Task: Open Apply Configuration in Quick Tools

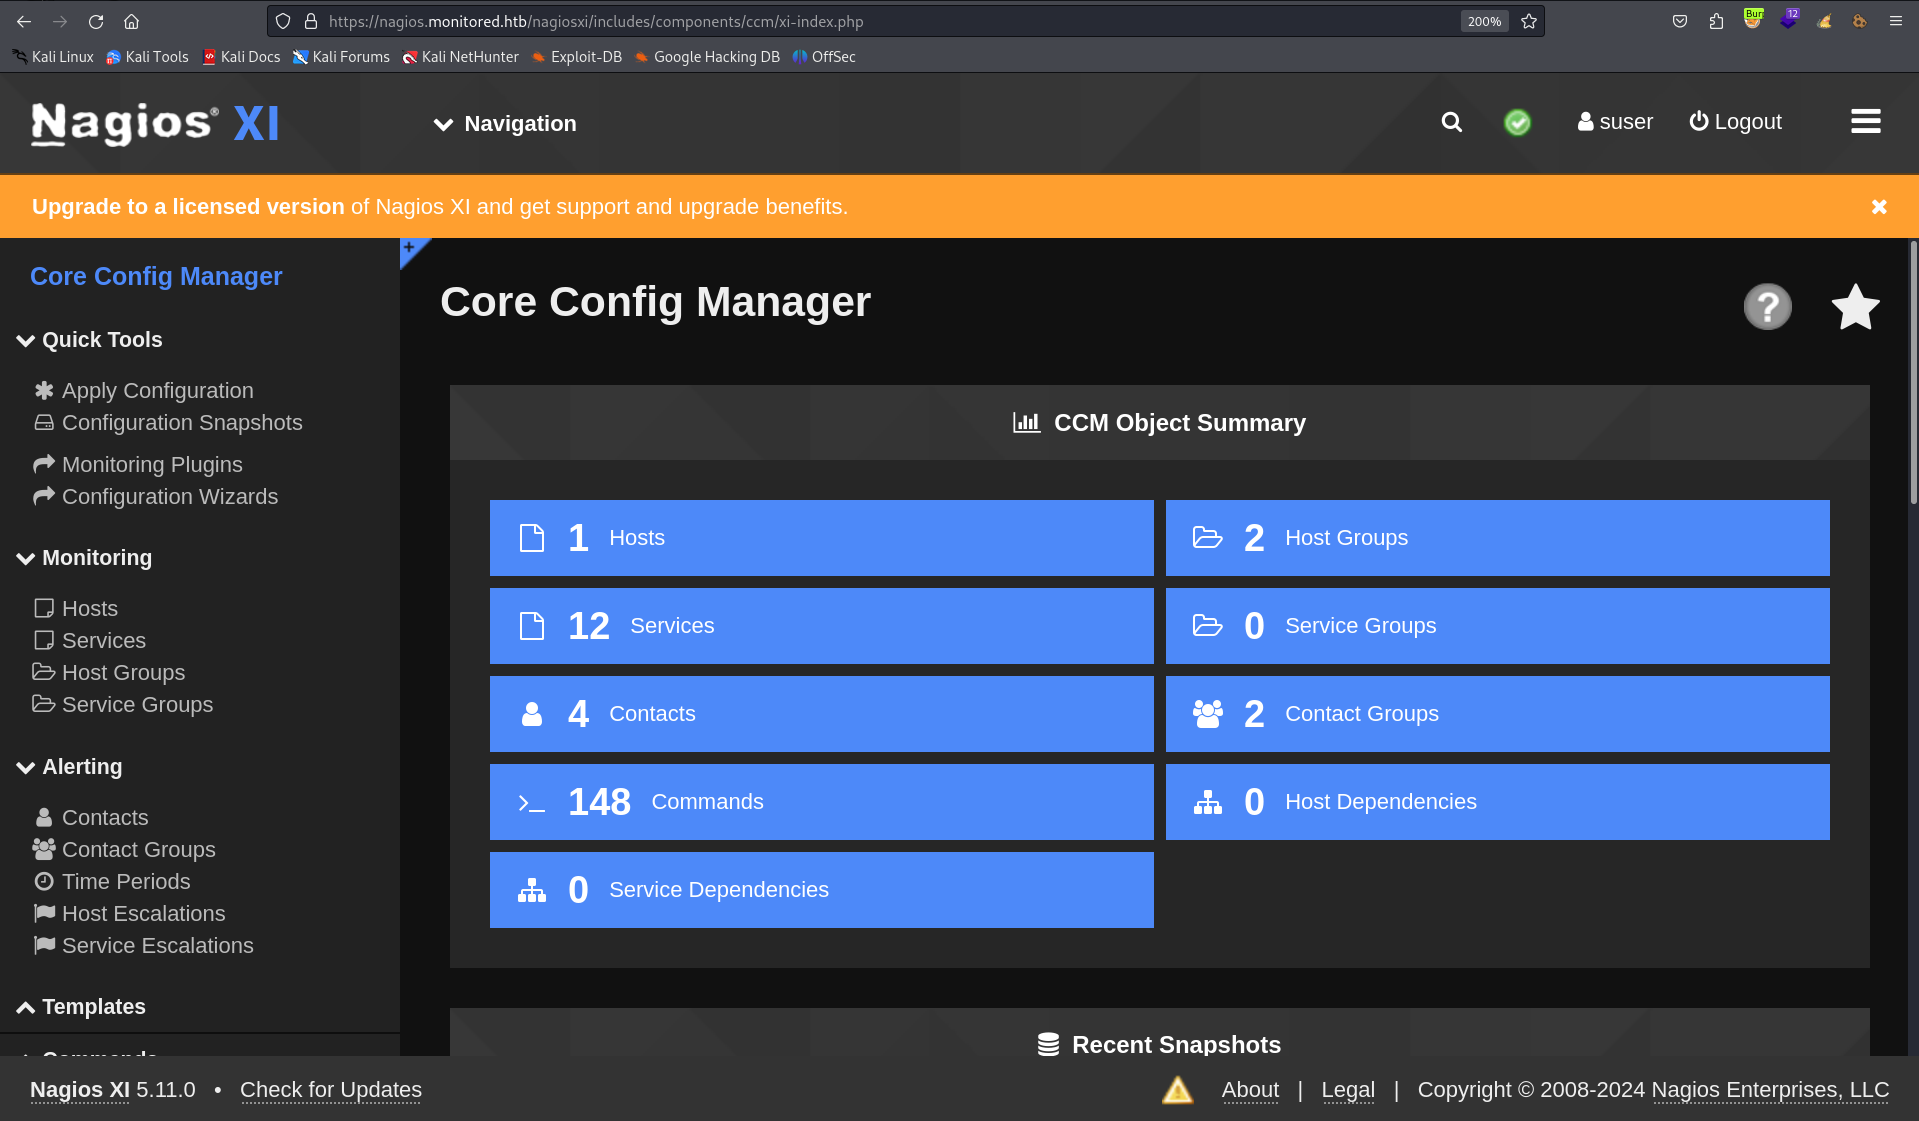Action: coord(144,391)
